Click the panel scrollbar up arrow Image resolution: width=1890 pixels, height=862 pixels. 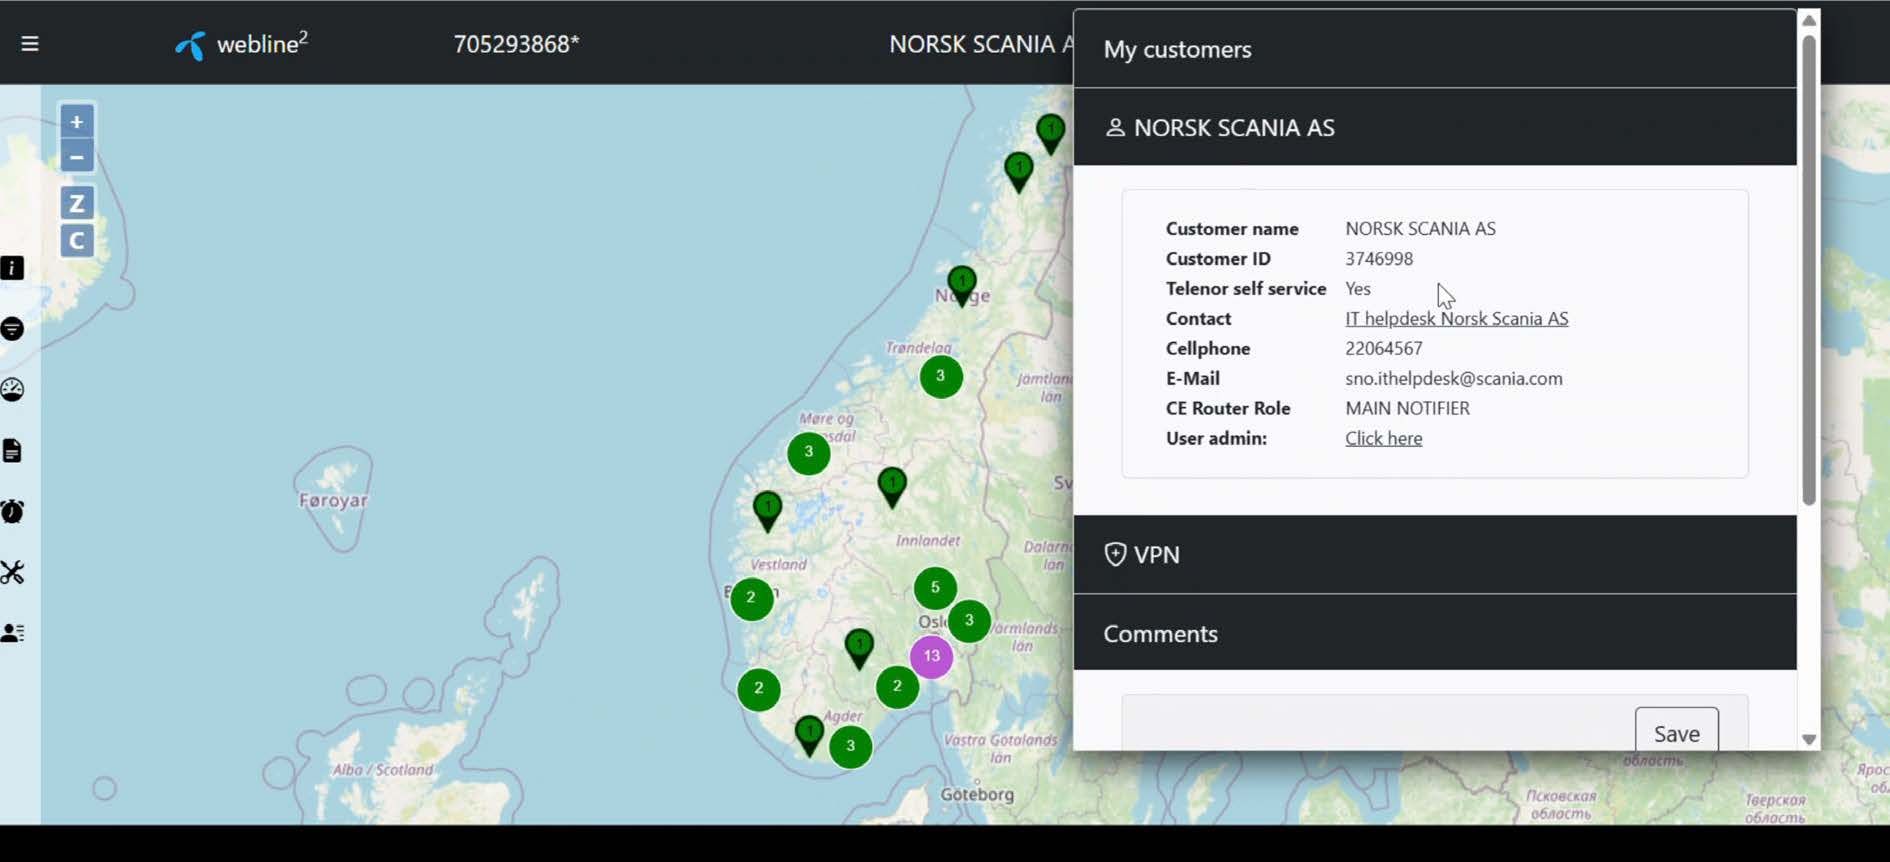coord(1808,20)
